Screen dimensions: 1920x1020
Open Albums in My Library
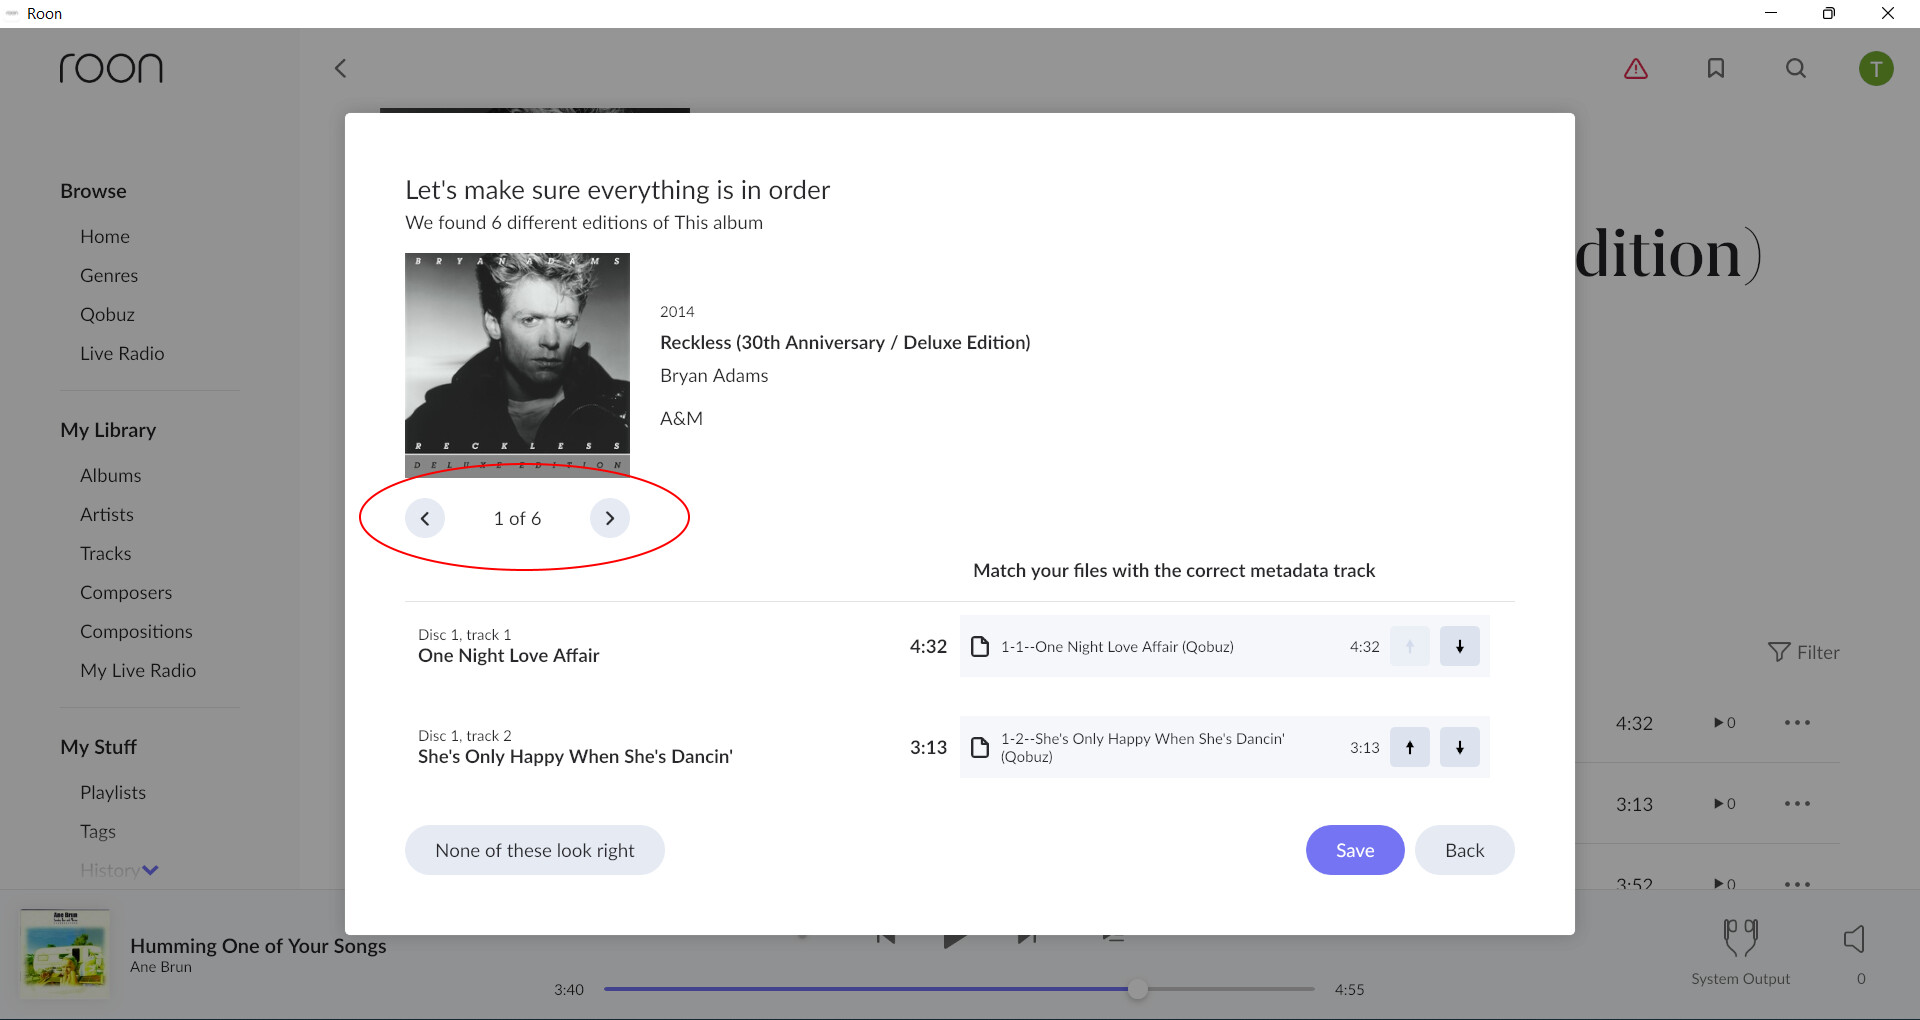pos(110,475)
